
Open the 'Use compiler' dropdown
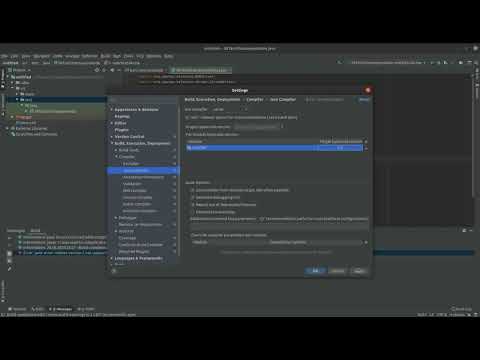point(230,109)
